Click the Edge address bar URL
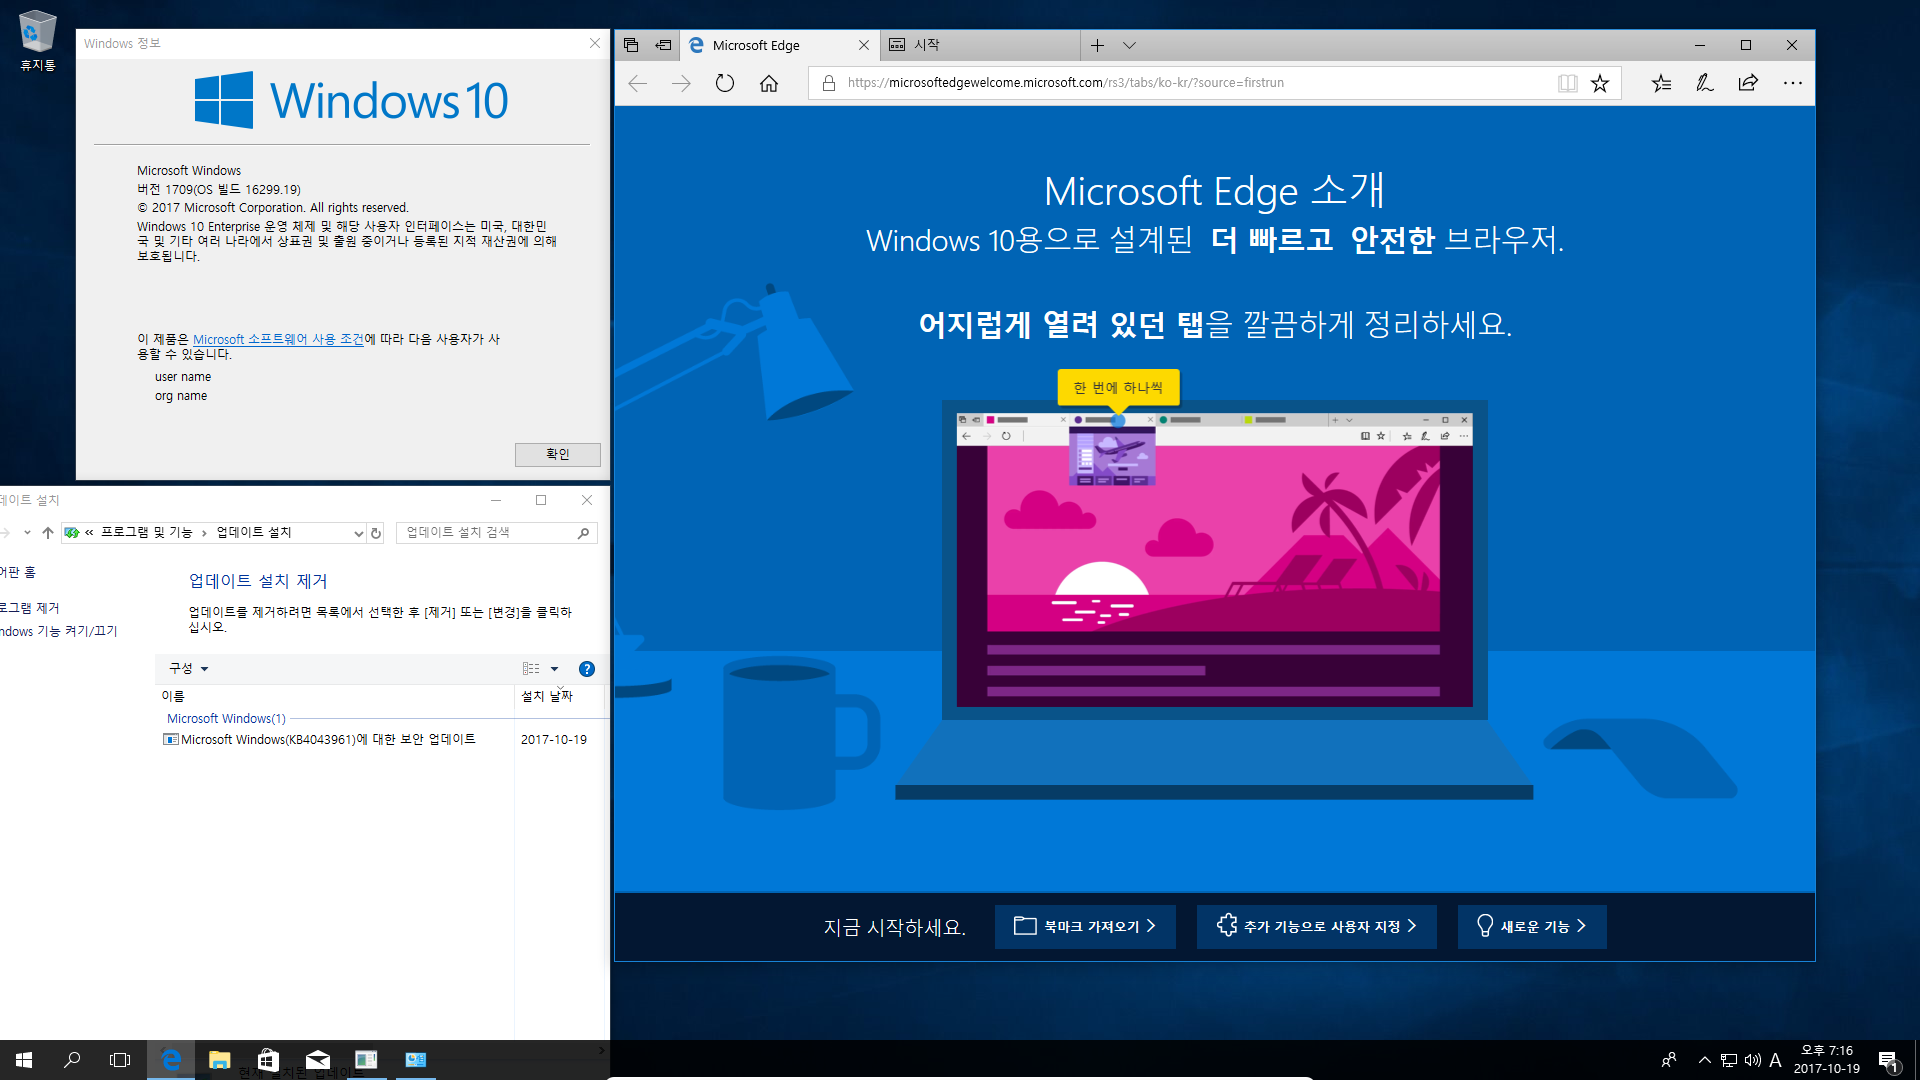The height and width of the screenshot is (1080, 1920). point(1066,83)
